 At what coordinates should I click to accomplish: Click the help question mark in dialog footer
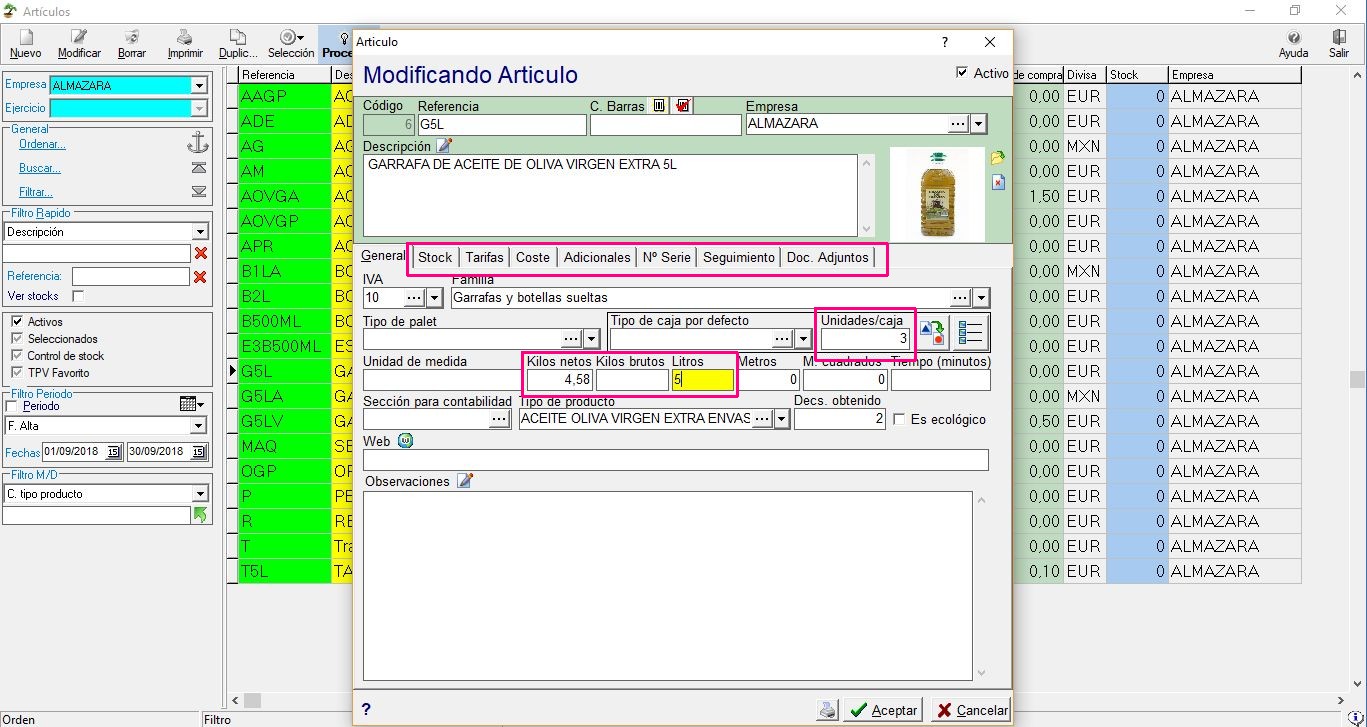coord(366,709)
